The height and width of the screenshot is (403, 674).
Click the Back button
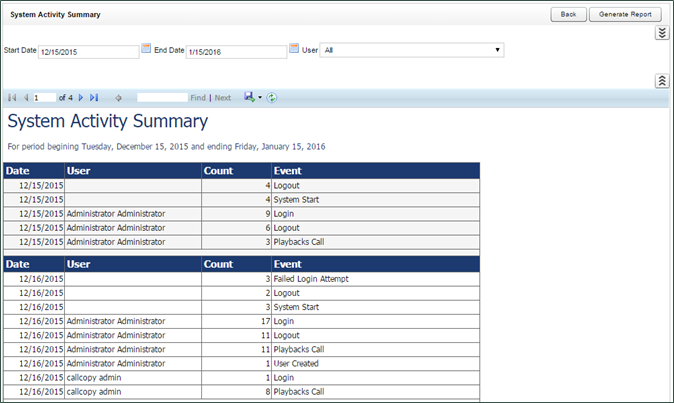[567, 14]
